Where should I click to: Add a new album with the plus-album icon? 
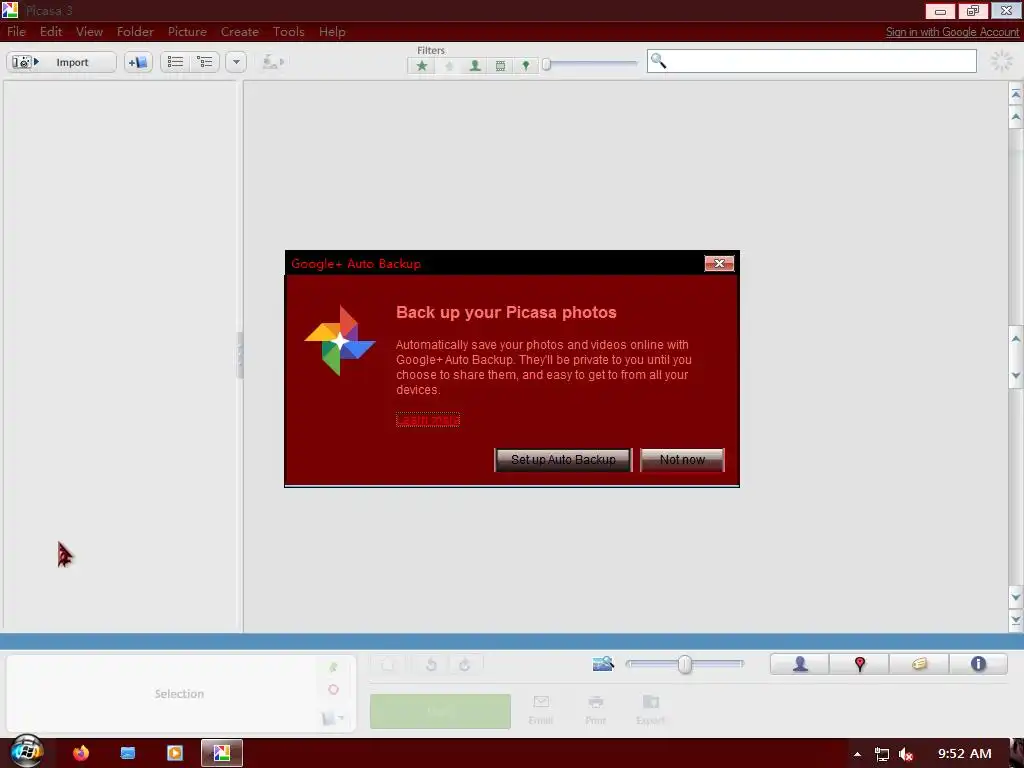point(138,62)
